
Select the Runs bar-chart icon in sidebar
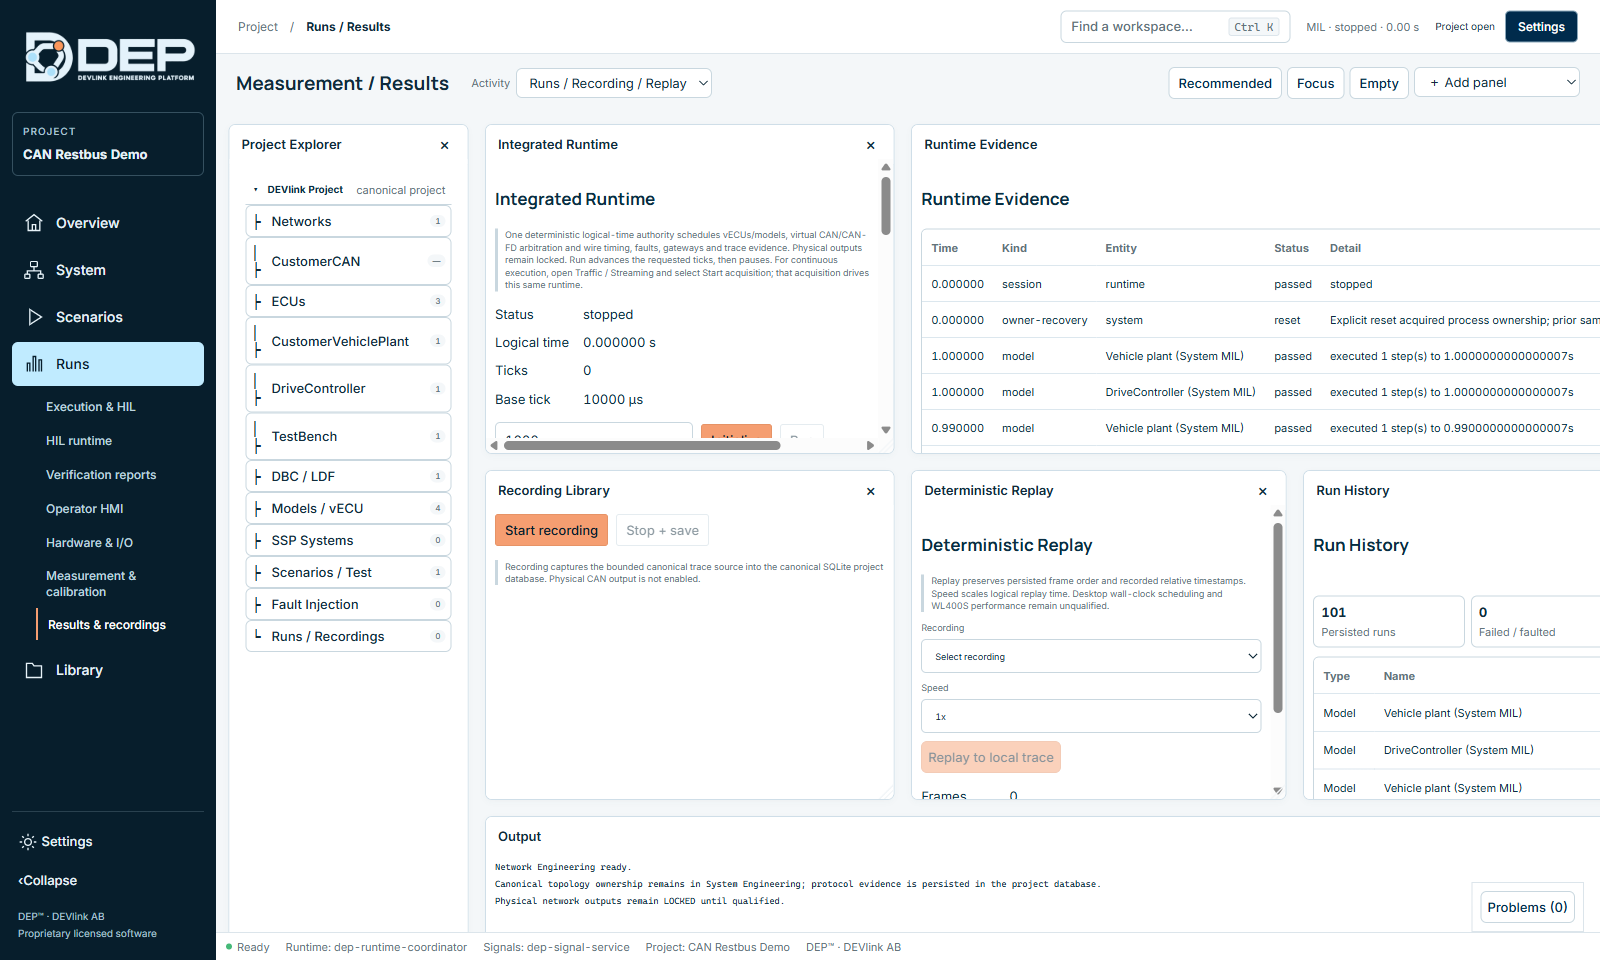[x=34, y=364]
